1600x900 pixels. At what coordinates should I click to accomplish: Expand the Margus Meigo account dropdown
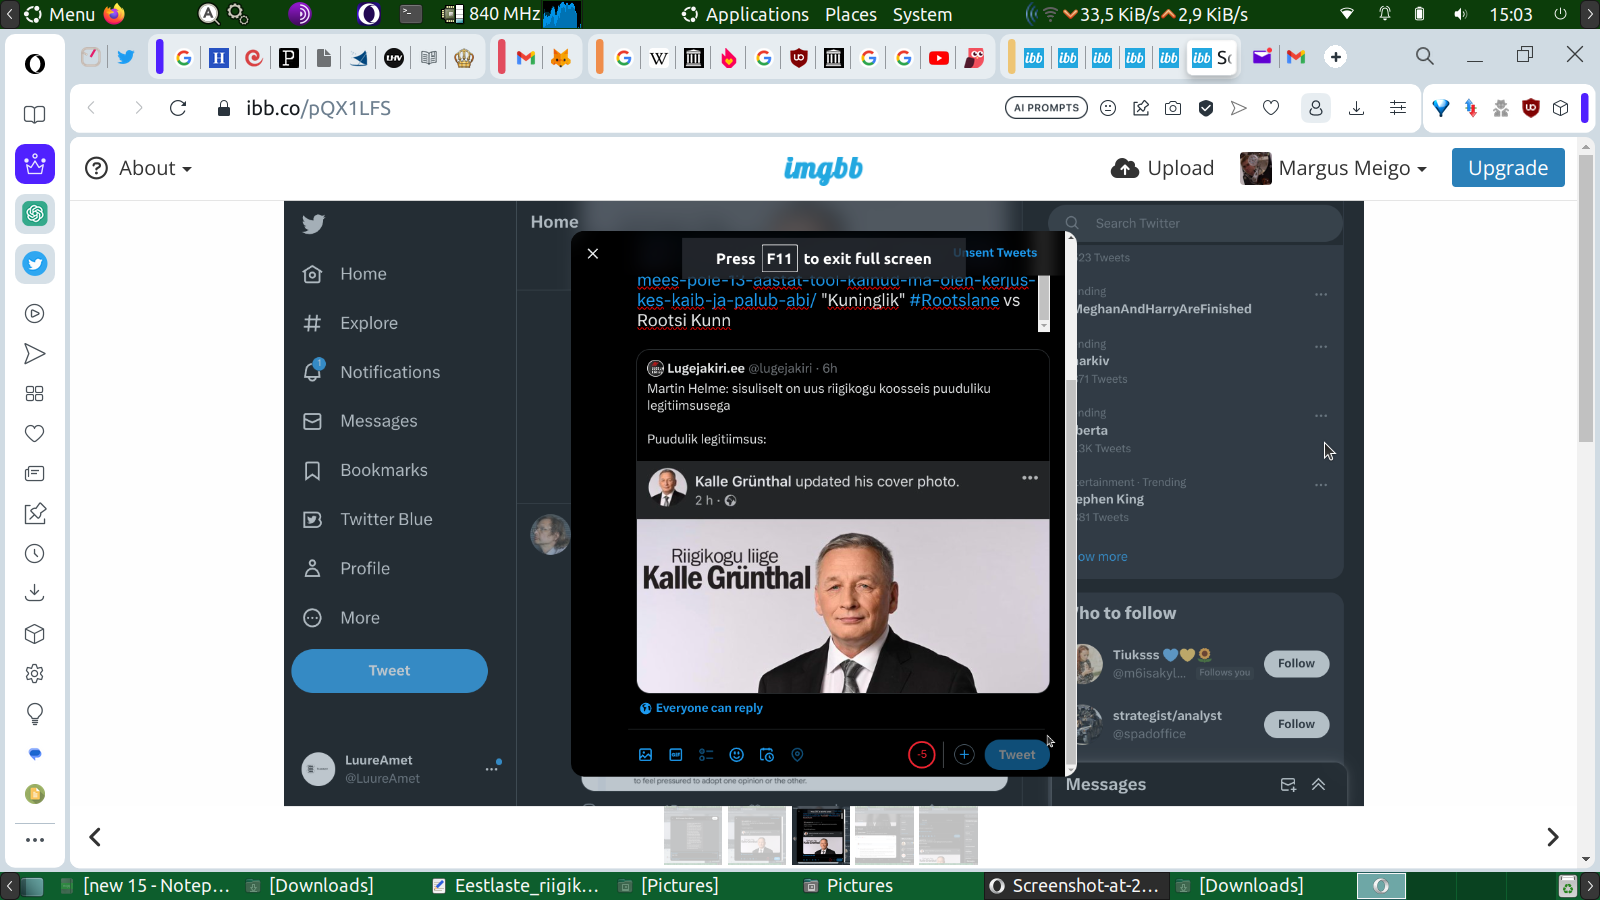tap(1334, 168)
